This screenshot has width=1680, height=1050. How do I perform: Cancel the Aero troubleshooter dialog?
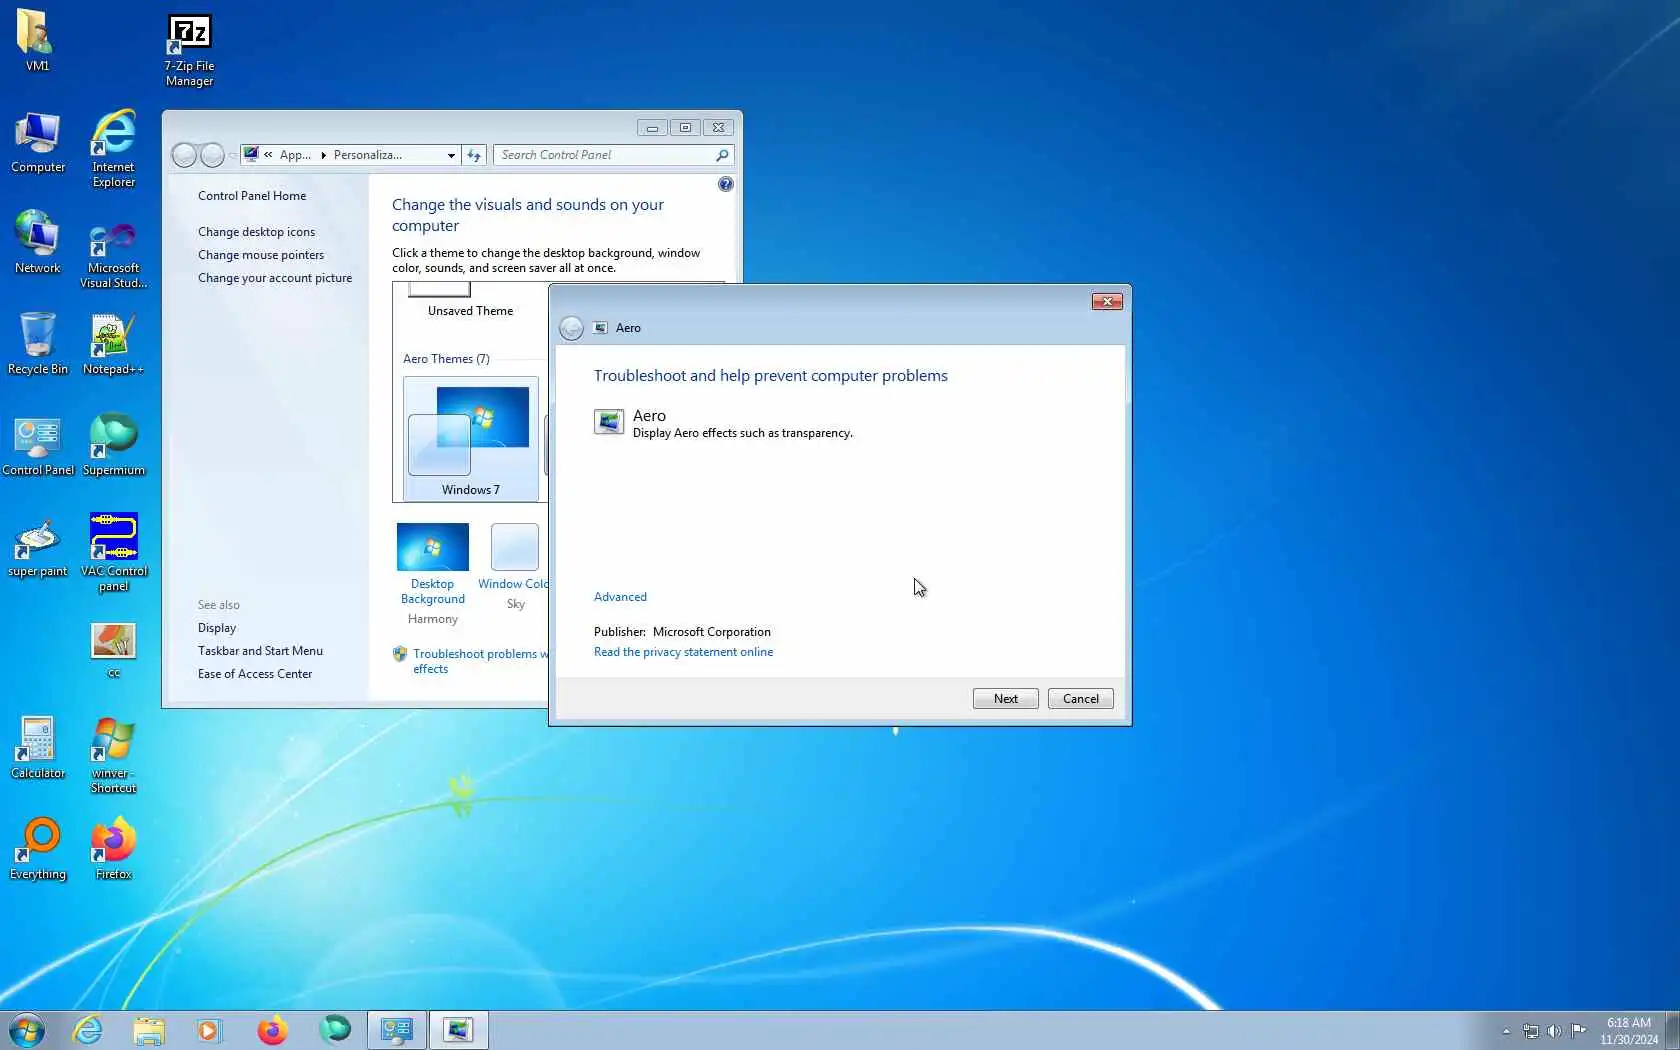pos(1080,699)
